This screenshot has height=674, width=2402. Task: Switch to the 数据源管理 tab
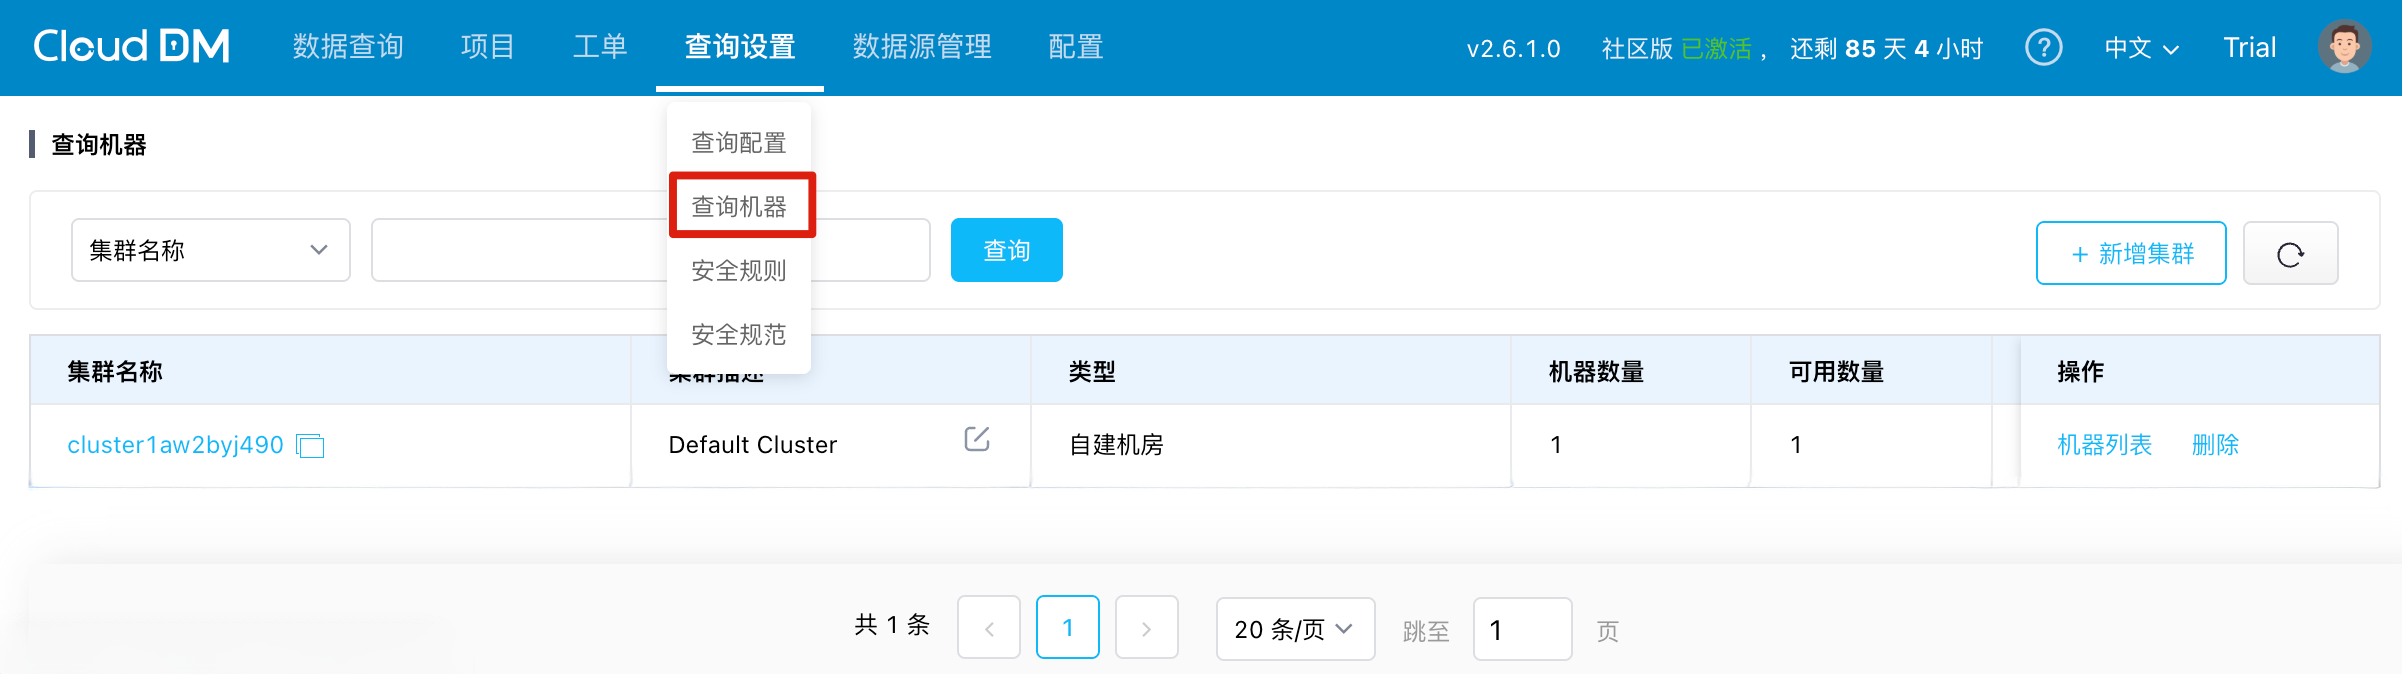921,47
